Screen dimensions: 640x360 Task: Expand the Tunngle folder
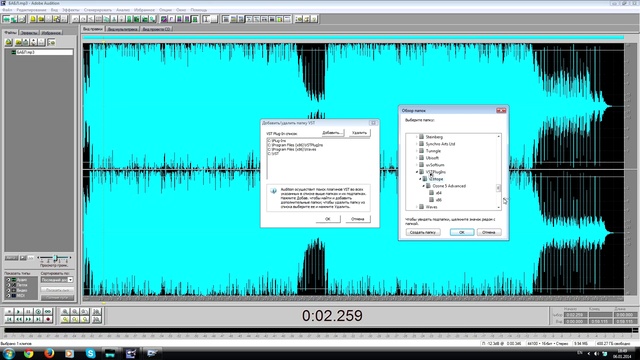(417, 151)
